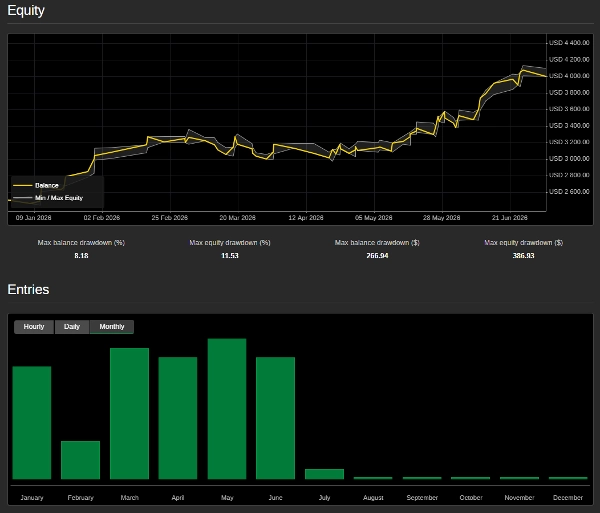Screen dimensions: 600x513
Task: Click the July entries bar
Action: 324,474
